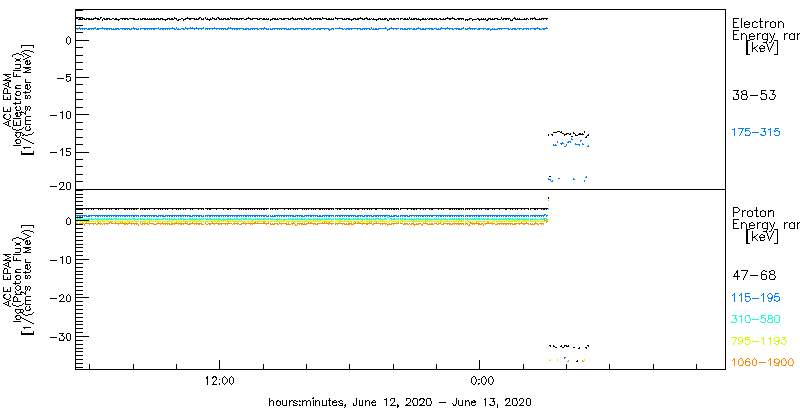The height and width of the screenshot is (410, 800).
Task: Click the ACE EPAM Electron Flux axis title
Action: [19, 98]
